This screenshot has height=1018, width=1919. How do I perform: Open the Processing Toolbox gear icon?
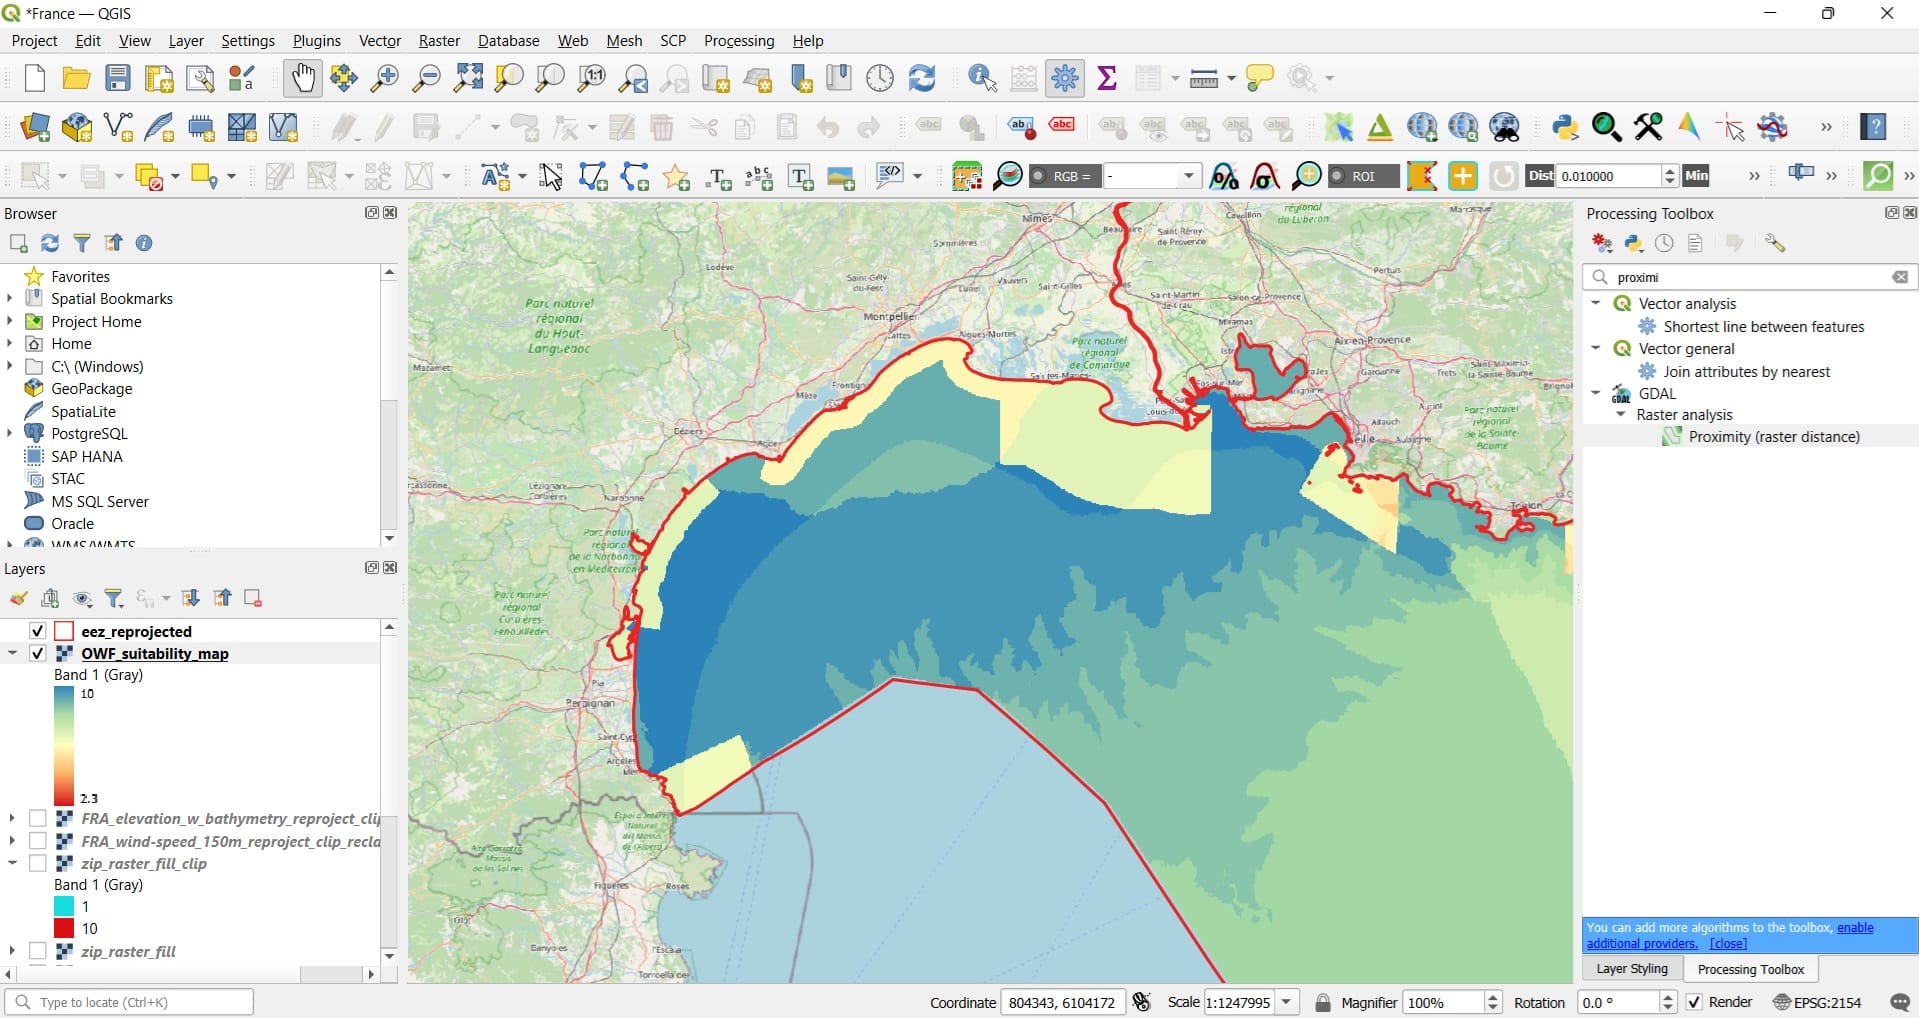coord(1065,78)
